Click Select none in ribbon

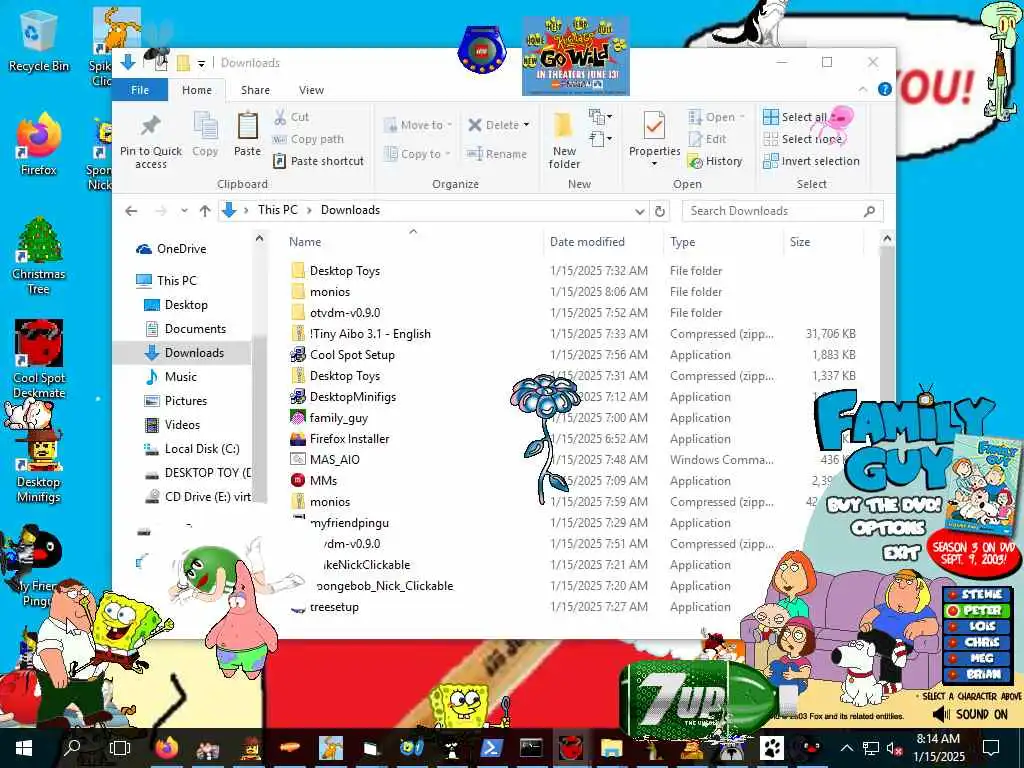(803, 138)
